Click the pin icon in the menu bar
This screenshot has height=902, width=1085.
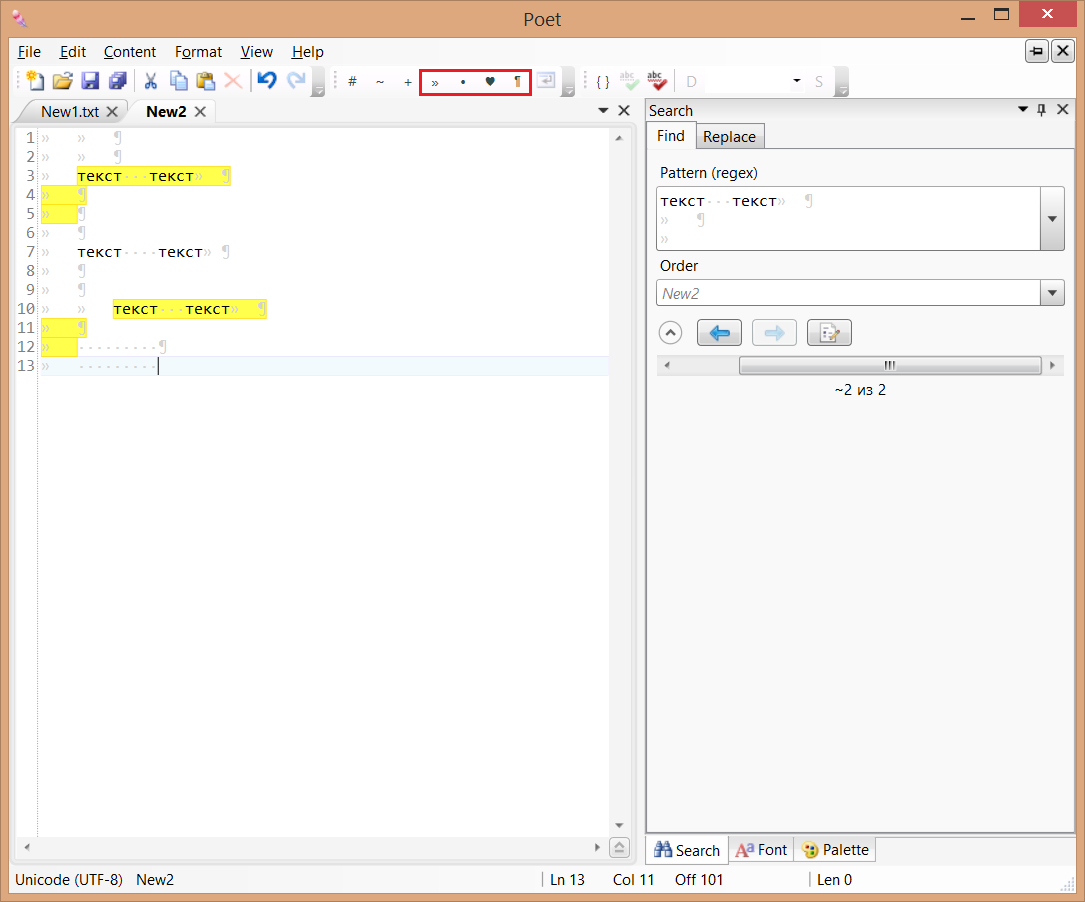(1037, 51)
